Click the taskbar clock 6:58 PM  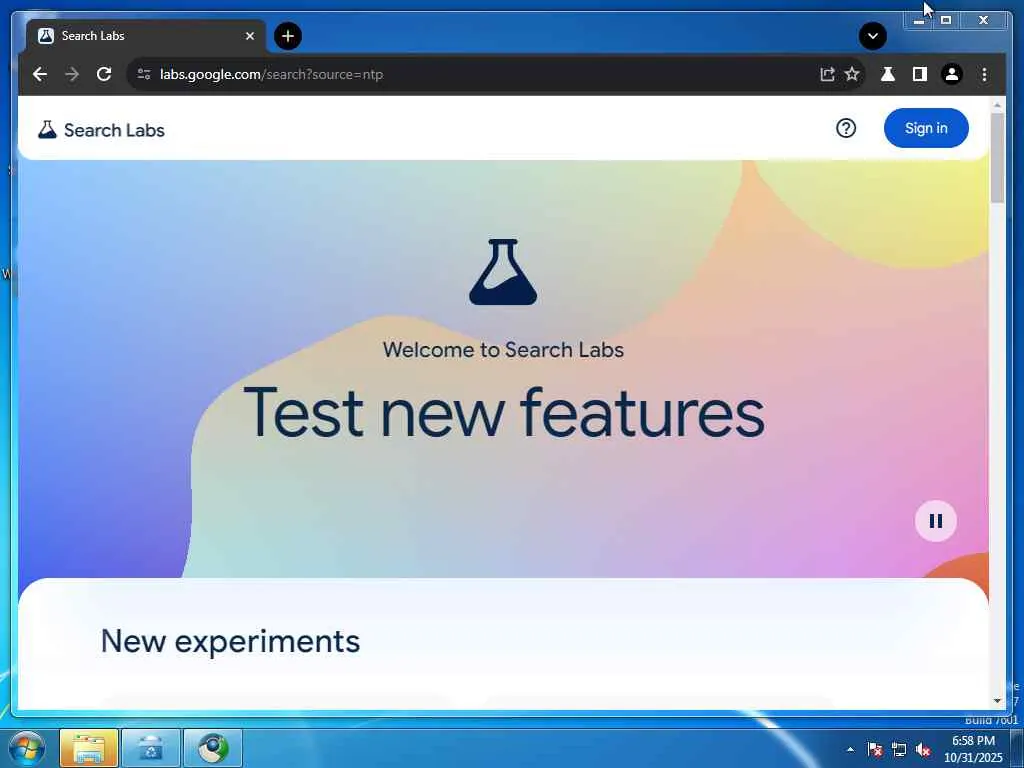973,741
